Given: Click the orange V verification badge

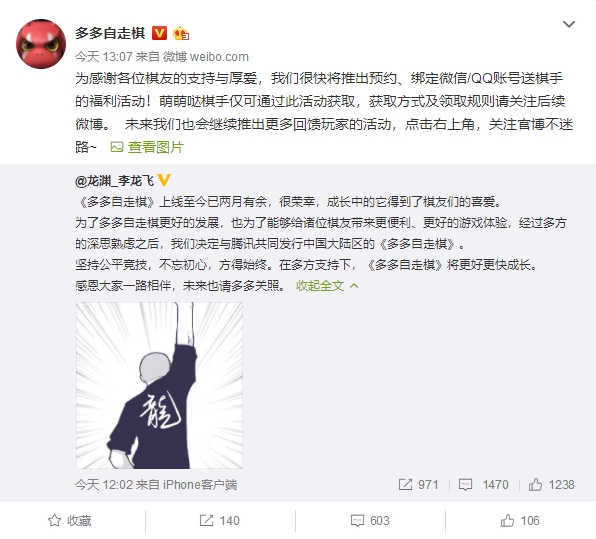Looking at the screenshot, I should tap(159, 33).
